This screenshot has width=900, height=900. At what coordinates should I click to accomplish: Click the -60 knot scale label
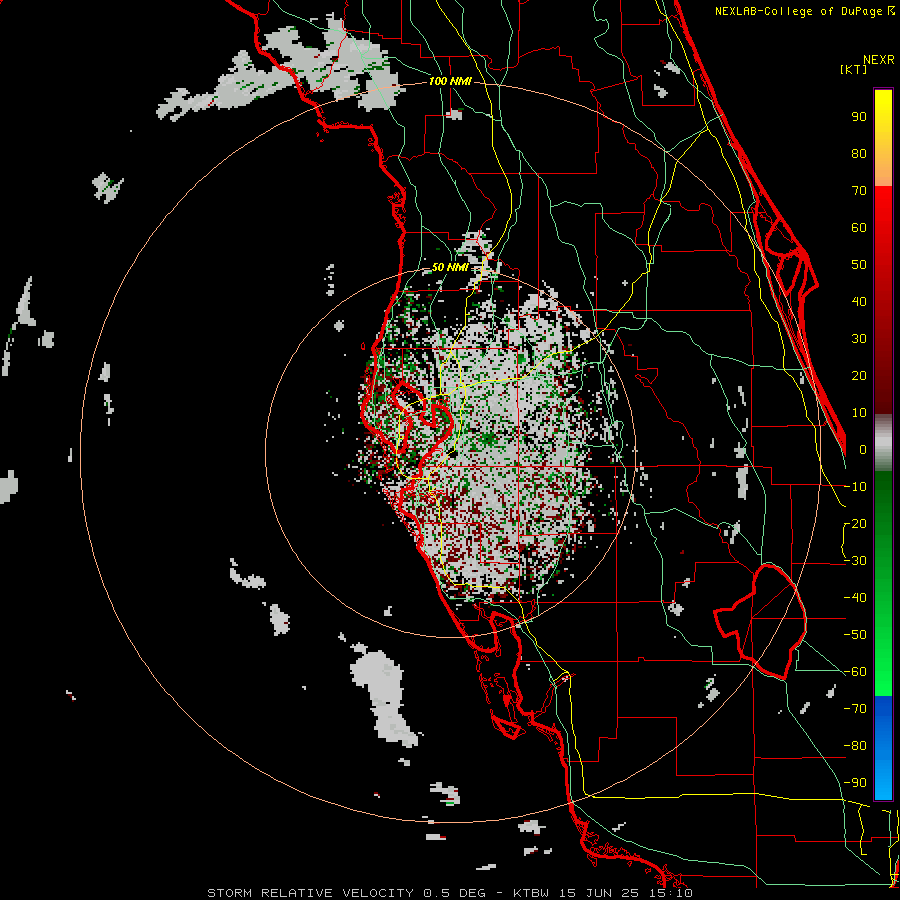855,672
